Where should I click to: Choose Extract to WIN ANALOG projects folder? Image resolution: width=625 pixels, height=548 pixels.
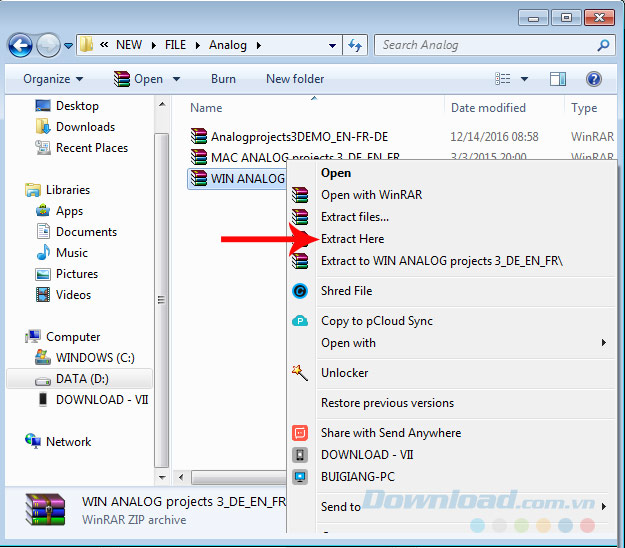[441, 261]
